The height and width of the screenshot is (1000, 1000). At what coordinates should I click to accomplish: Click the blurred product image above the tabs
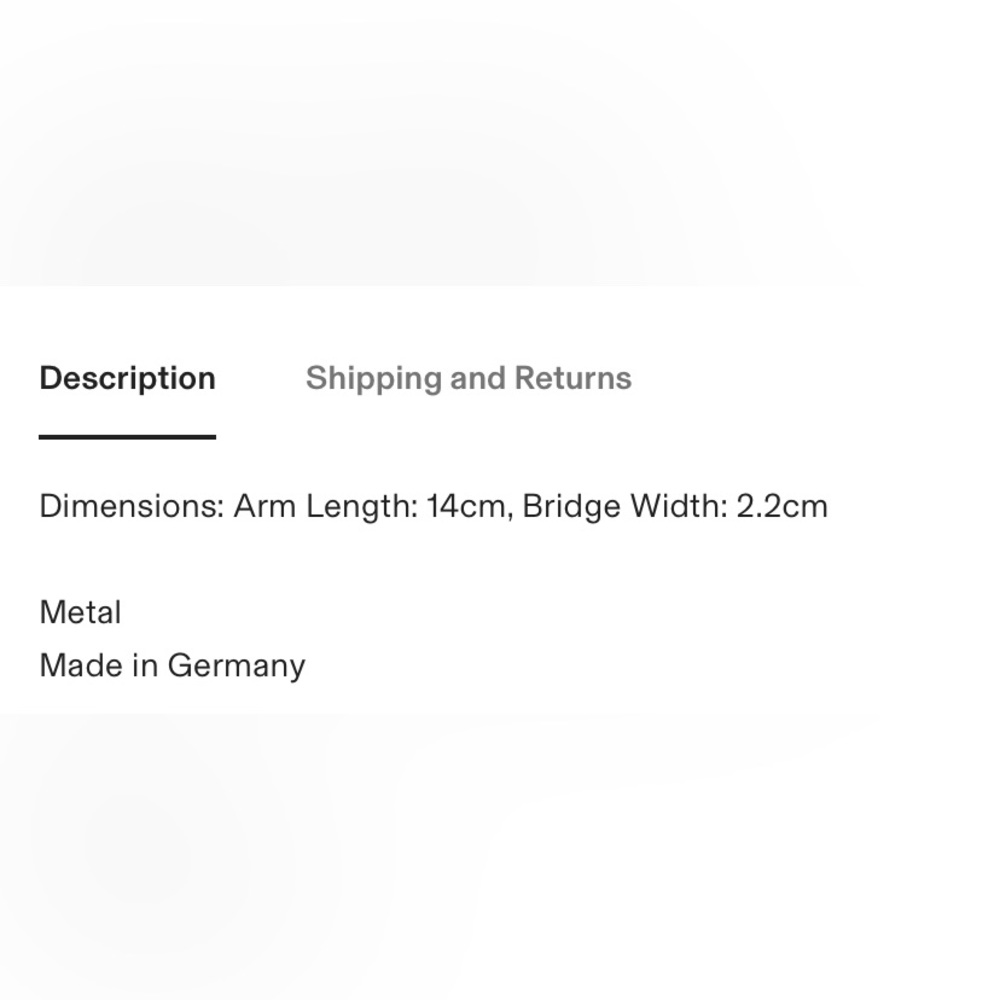click(500, 143)
